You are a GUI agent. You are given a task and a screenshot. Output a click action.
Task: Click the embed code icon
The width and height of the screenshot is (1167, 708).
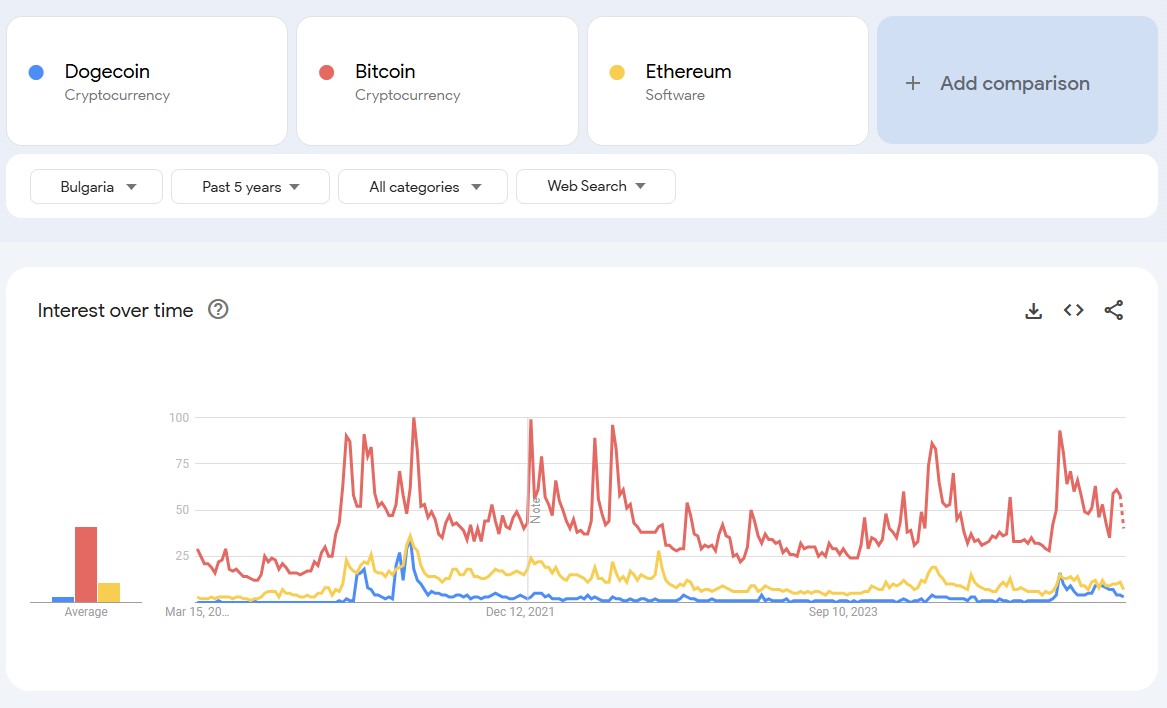(x=1073, y=310)
